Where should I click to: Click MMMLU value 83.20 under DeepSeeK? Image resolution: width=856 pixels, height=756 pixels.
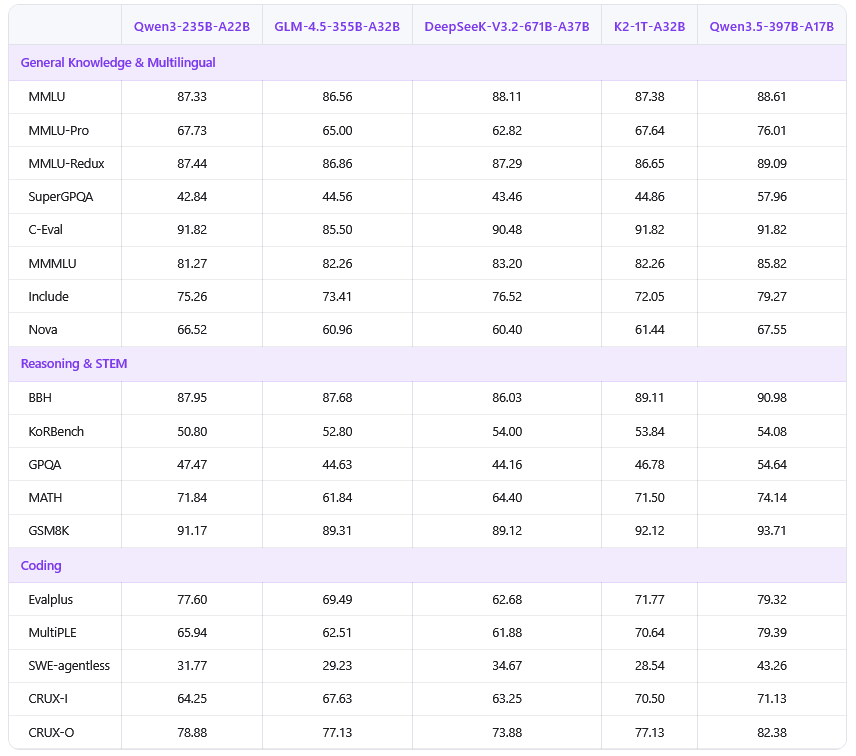(x=507, y=263)
